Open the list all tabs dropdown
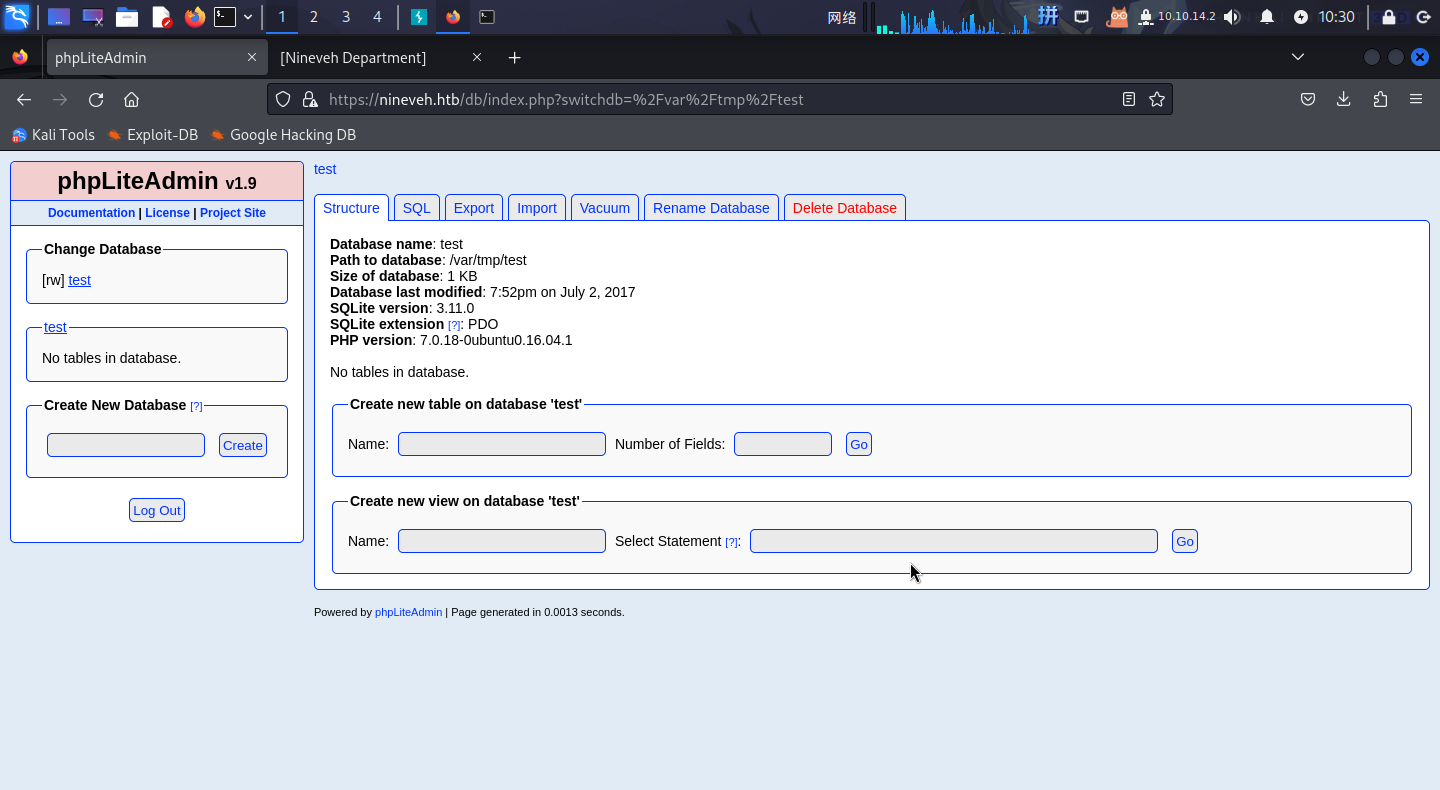 (x=1298, y=57)
